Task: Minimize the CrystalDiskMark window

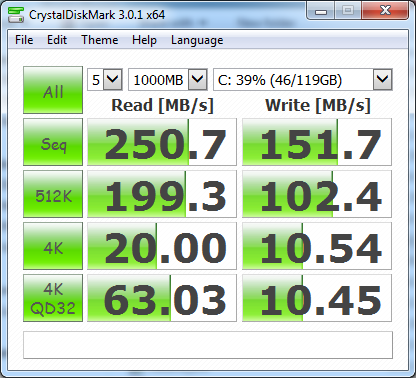Action: (x=321, y=11)
